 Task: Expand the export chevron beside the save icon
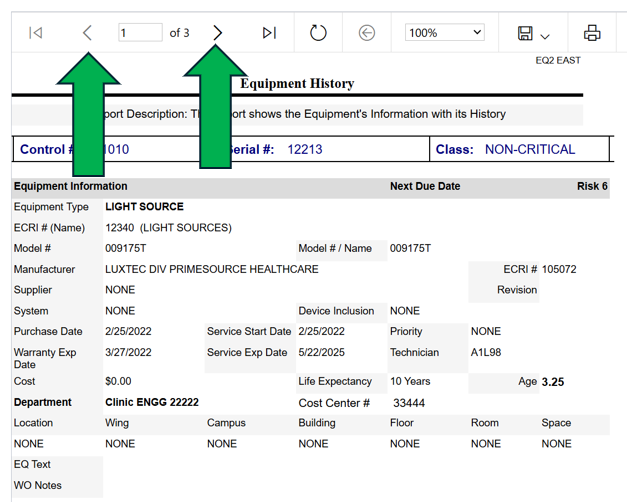(545, 36)
